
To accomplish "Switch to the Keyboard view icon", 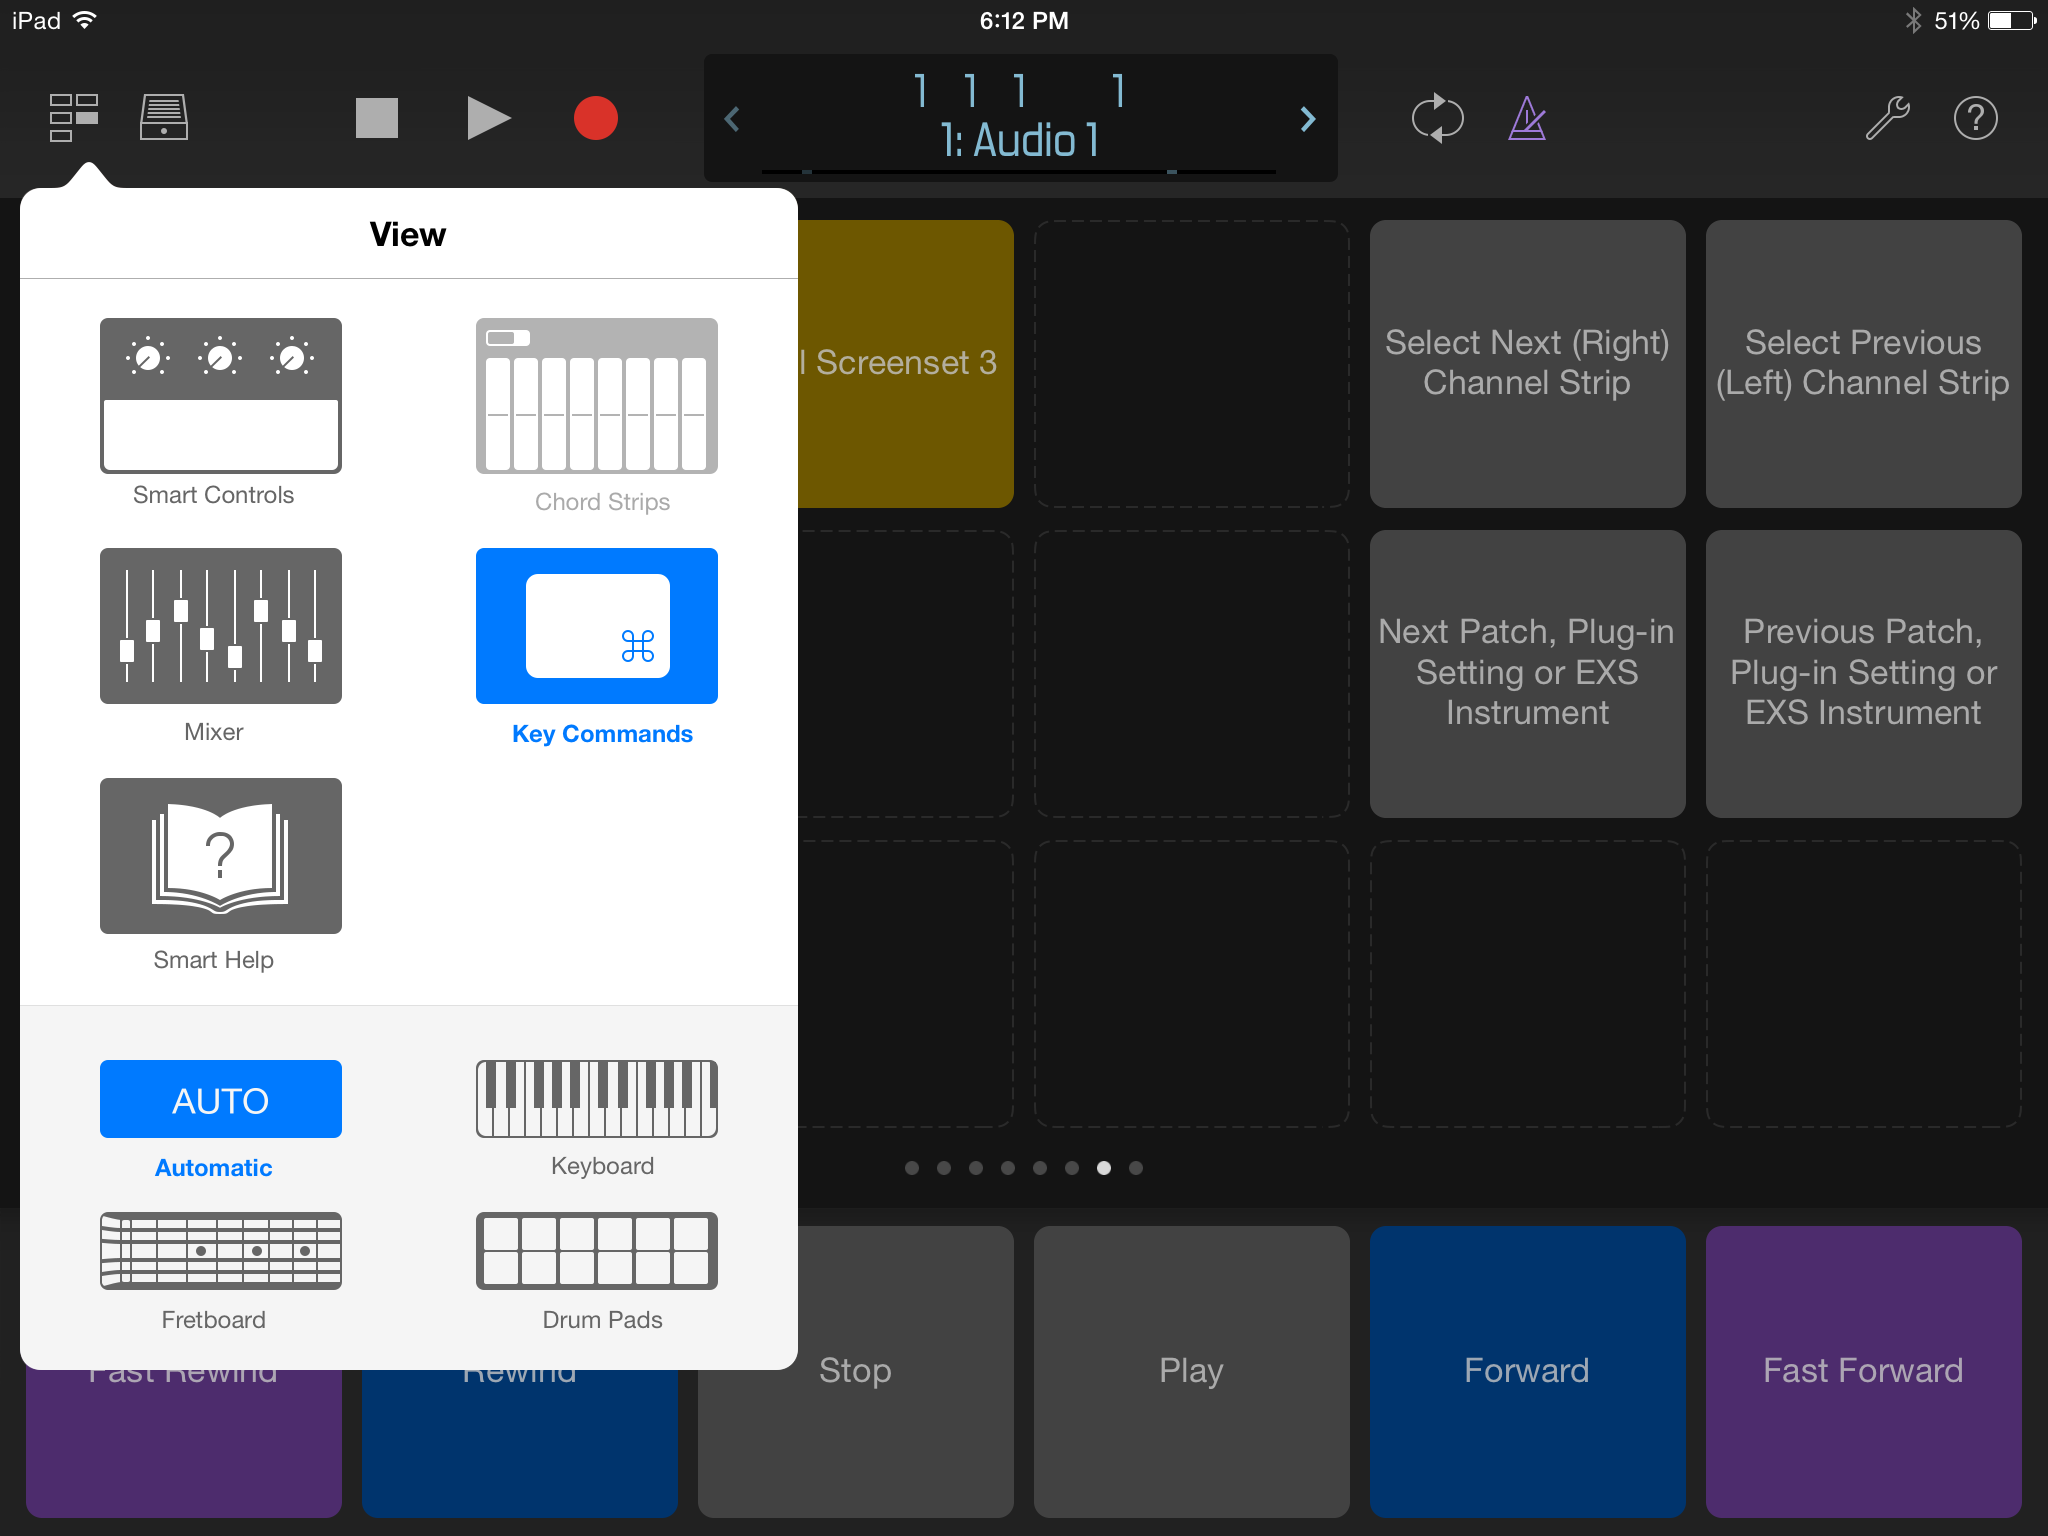I will [x=596, y=1100].
